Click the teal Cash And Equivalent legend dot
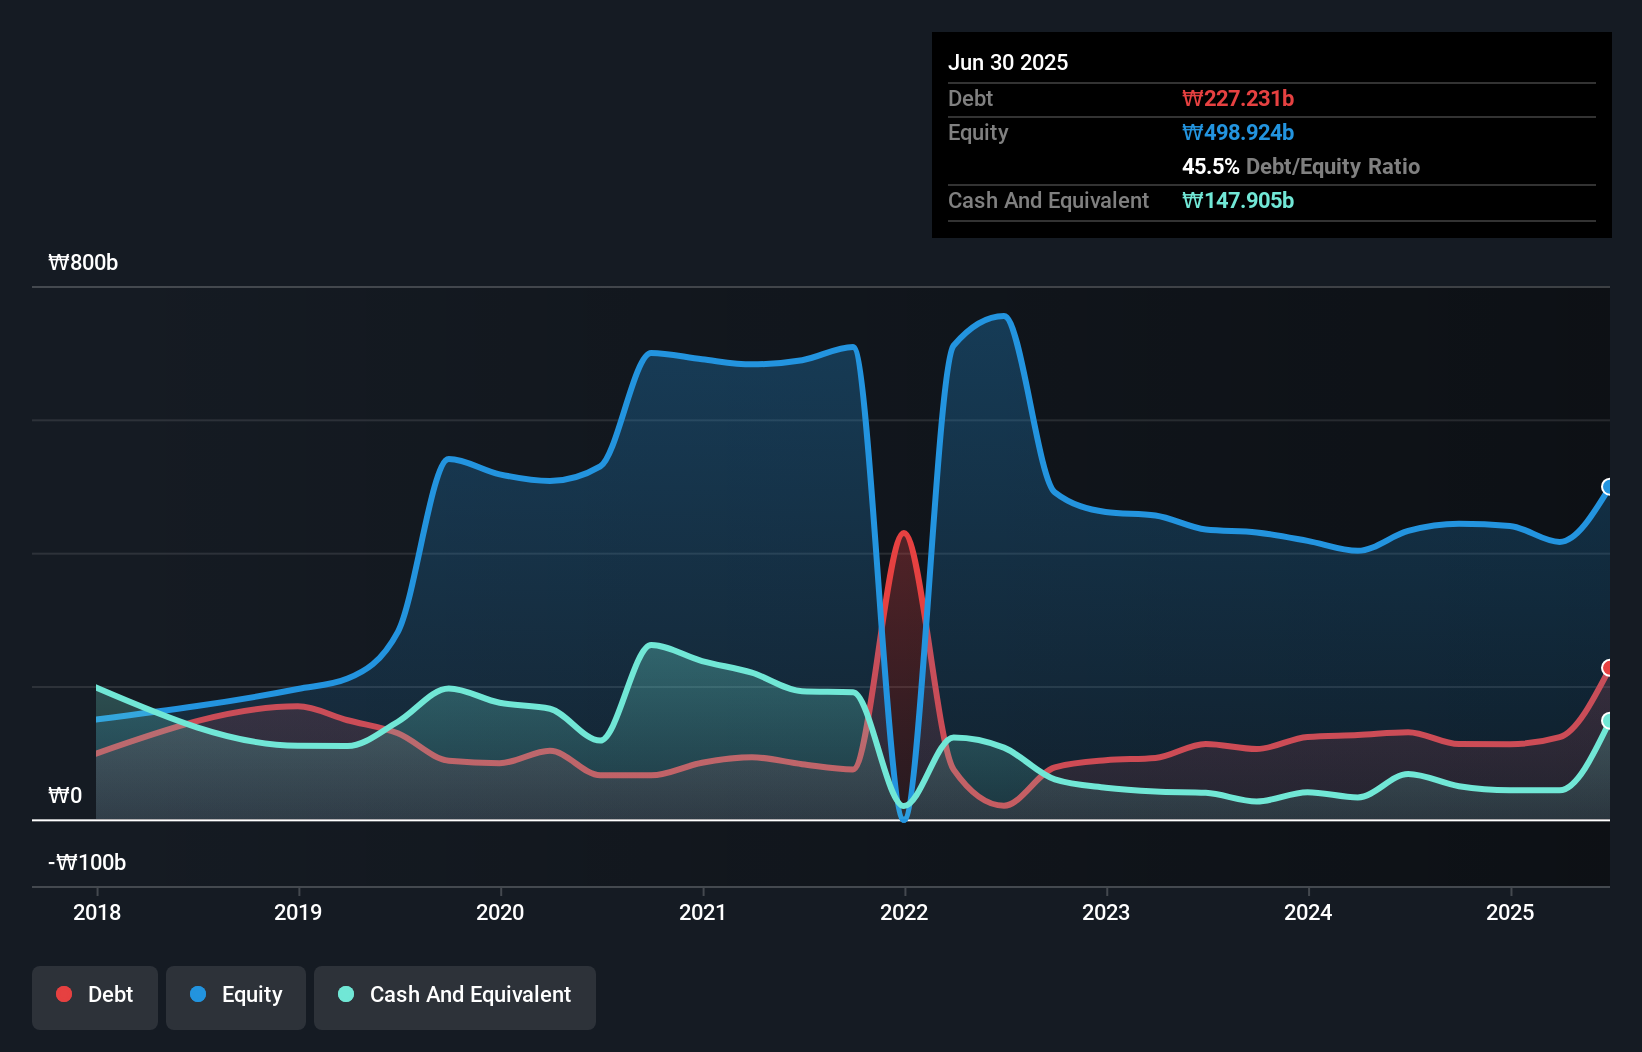 click(x=345, y=994)
